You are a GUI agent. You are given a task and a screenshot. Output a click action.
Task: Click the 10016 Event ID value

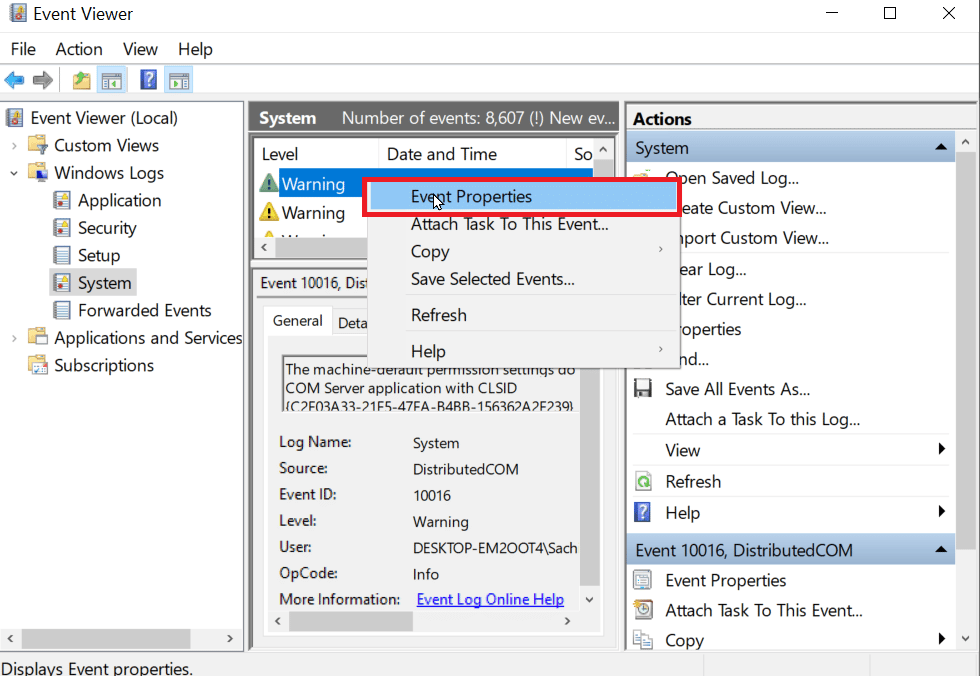point(431,495)
